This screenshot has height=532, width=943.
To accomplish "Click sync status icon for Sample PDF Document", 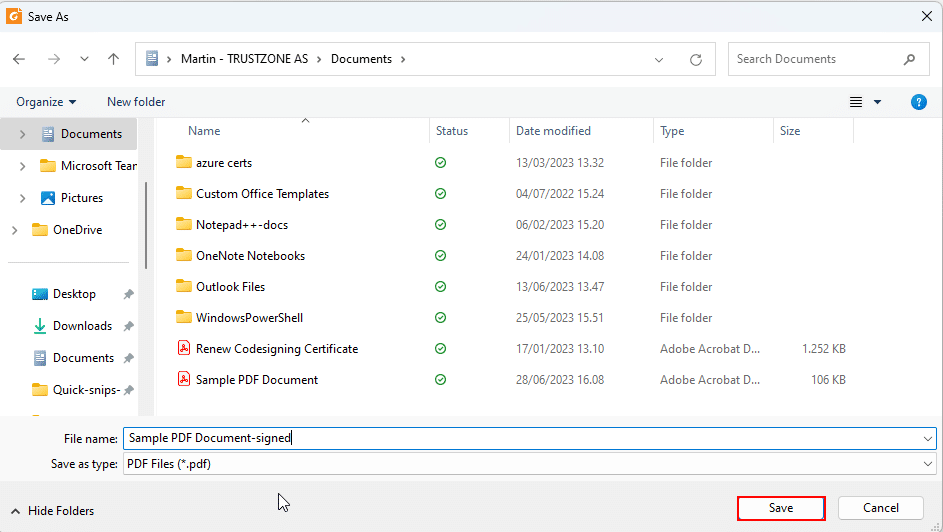I will (x=440, y=380).
